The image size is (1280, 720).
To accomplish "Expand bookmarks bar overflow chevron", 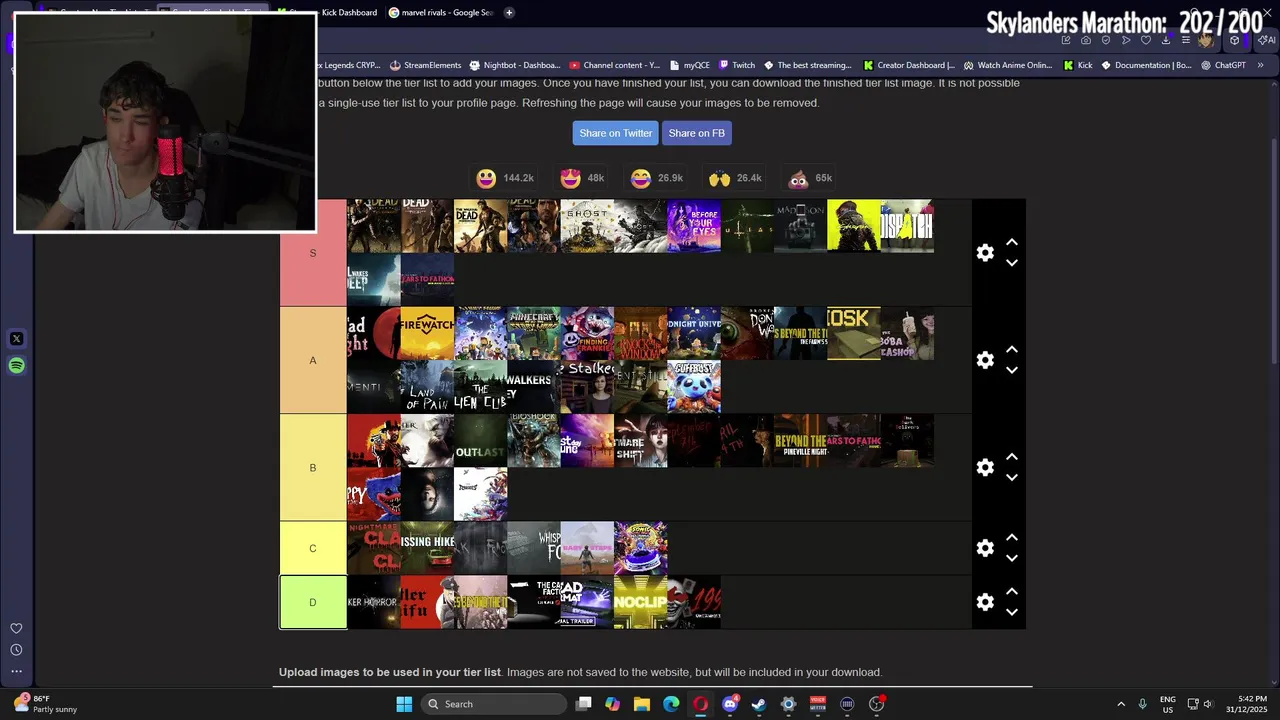I will point(1260,65).
